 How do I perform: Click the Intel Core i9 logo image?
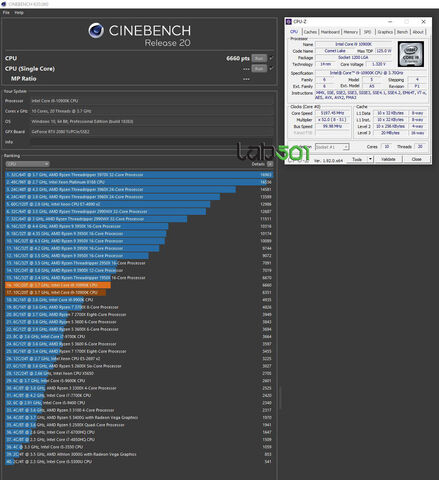pyautogui.click(x=411, y=54)
